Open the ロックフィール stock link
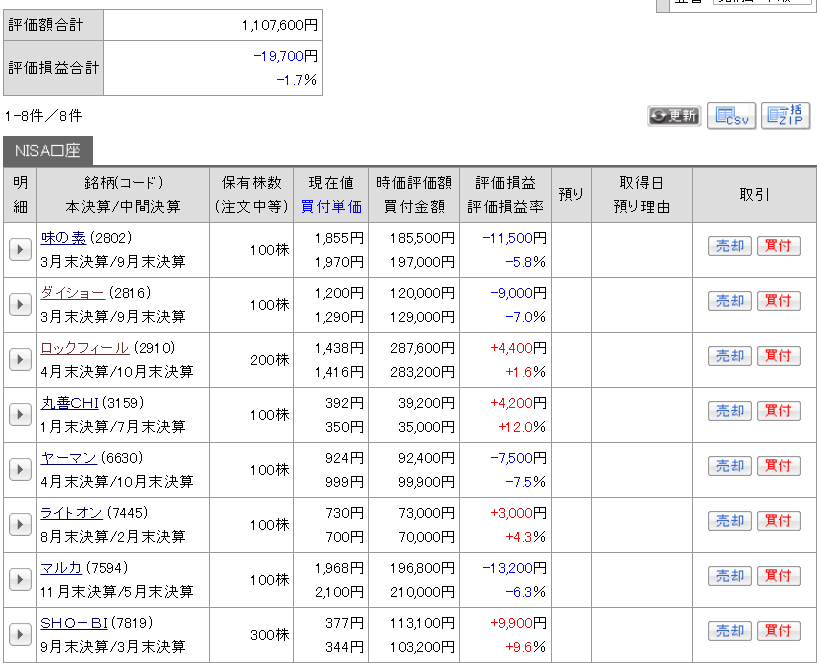The image size is (820, 663). 85,348
